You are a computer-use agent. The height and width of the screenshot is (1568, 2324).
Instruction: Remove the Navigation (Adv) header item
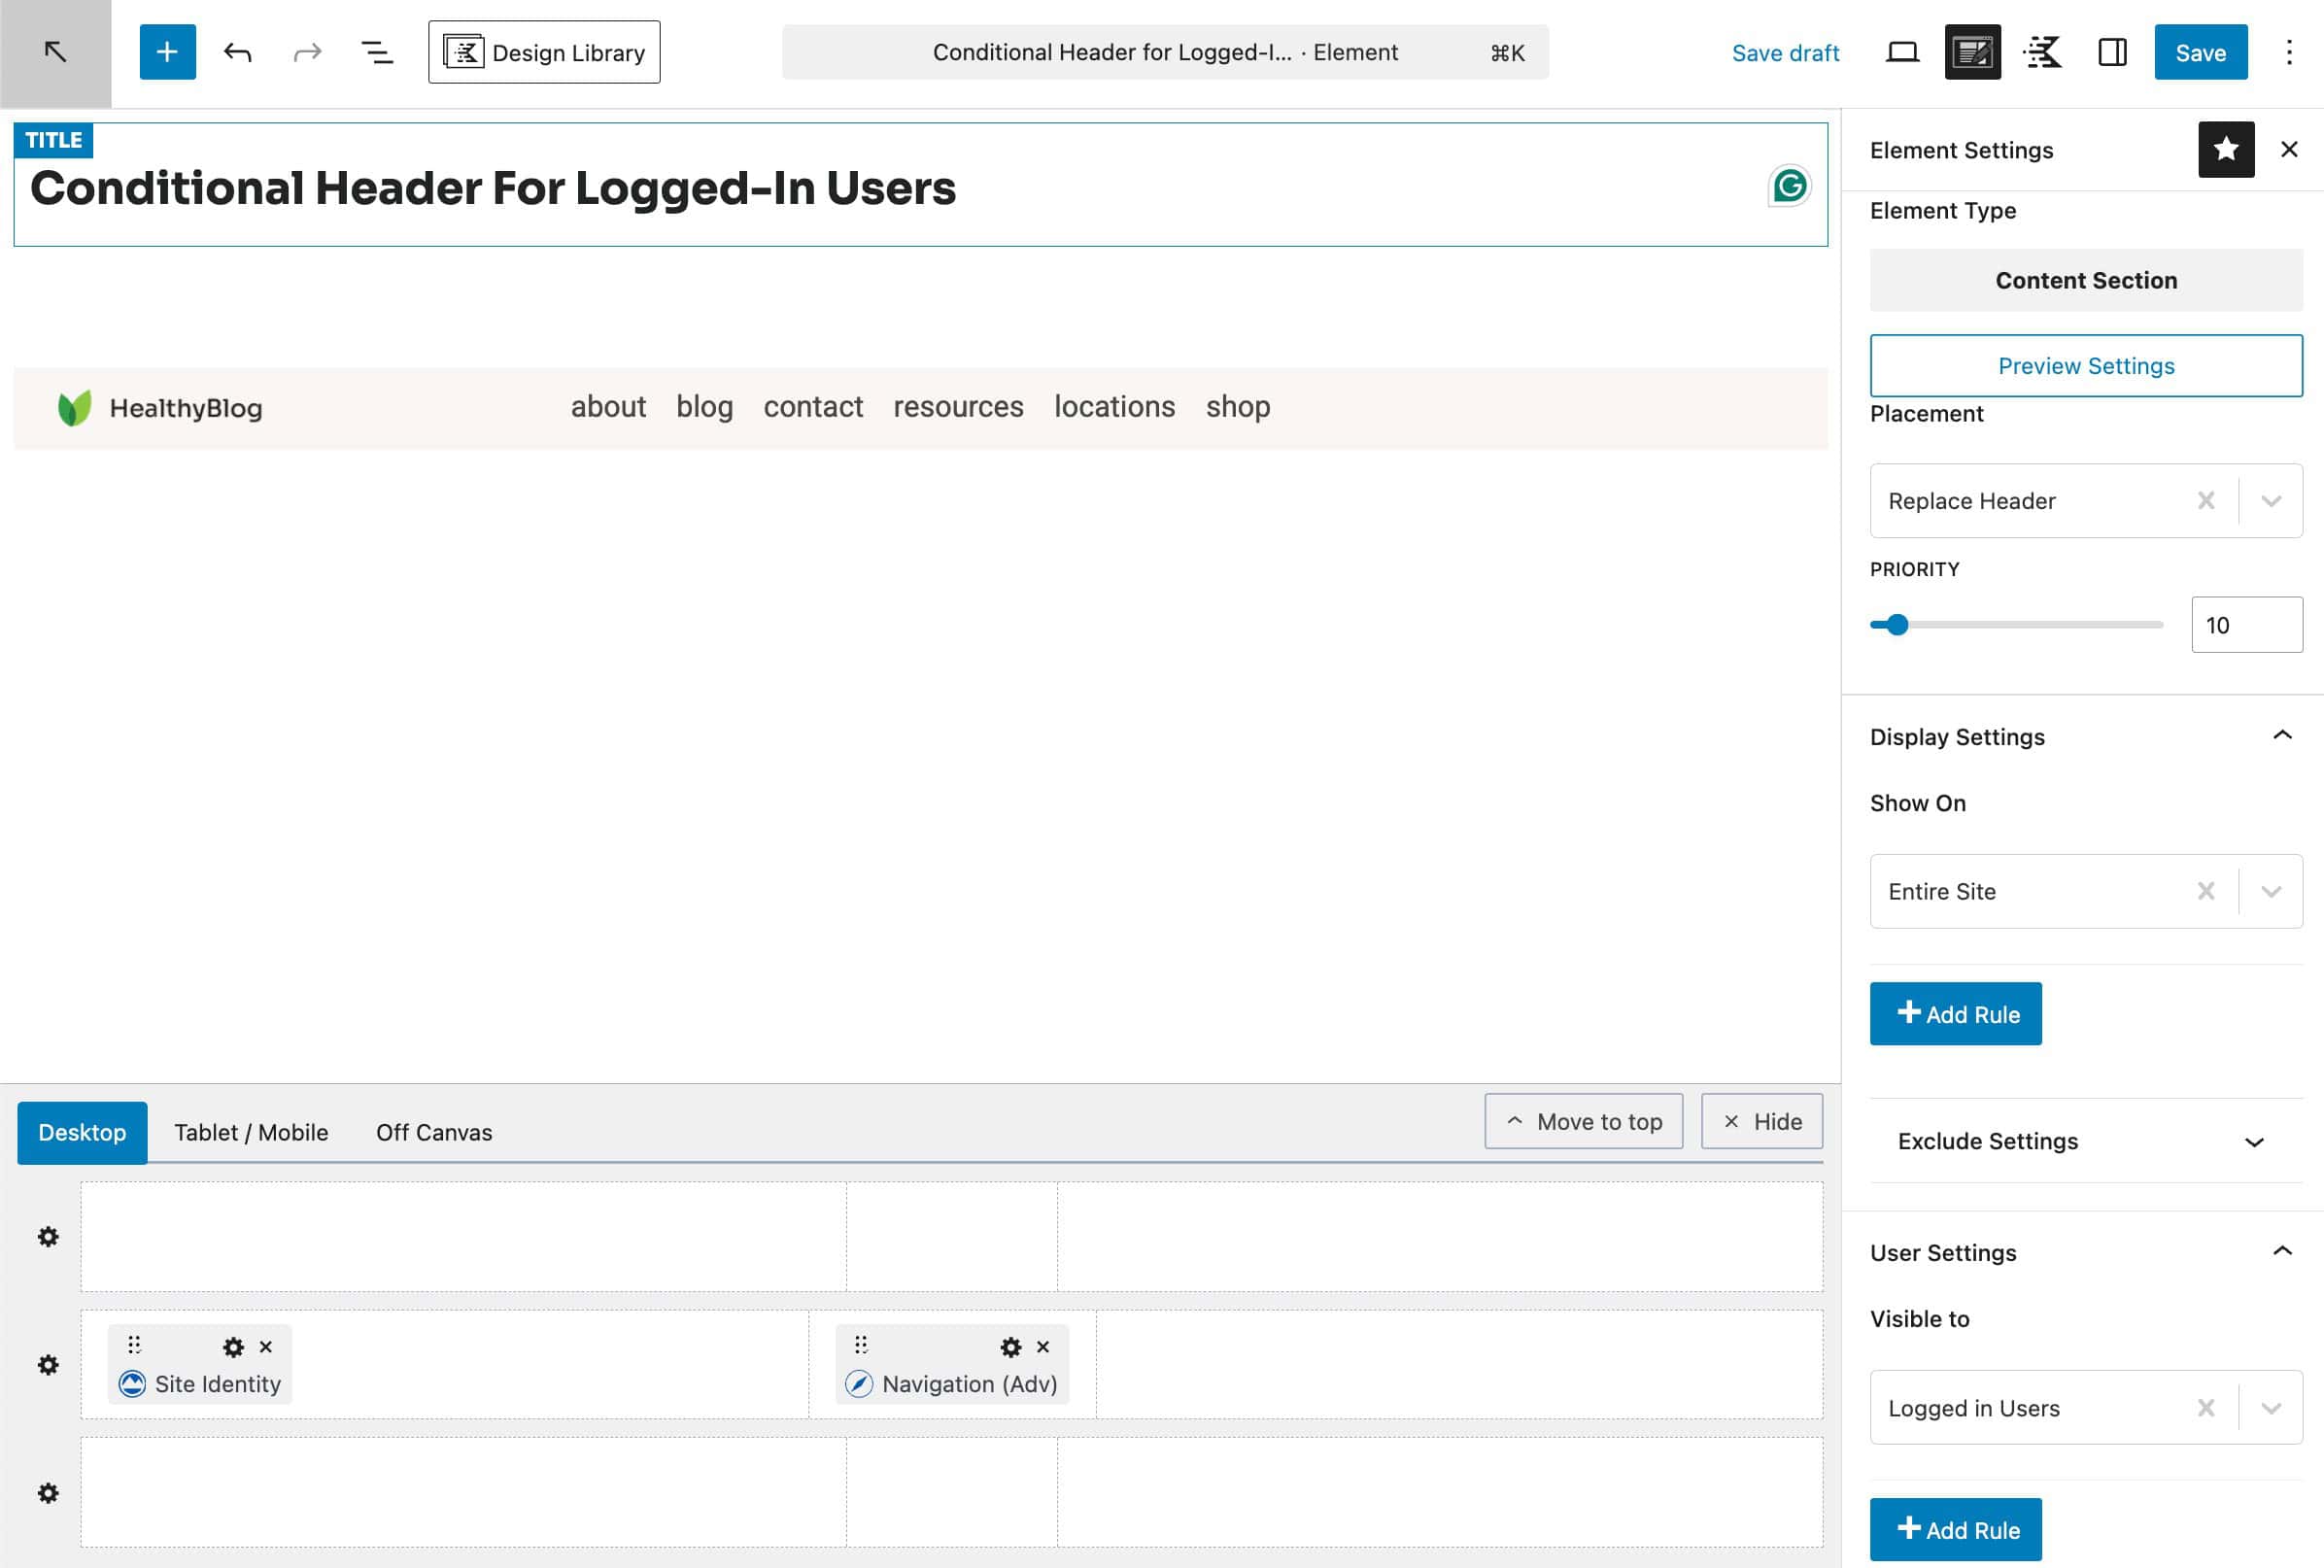coord(1043,1347)
